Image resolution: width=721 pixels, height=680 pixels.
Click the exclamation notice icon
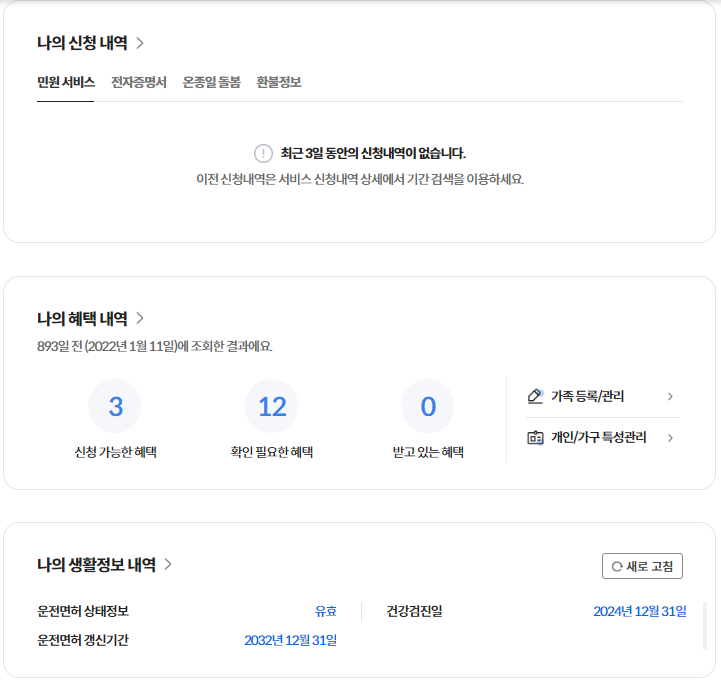coord(263,154)
